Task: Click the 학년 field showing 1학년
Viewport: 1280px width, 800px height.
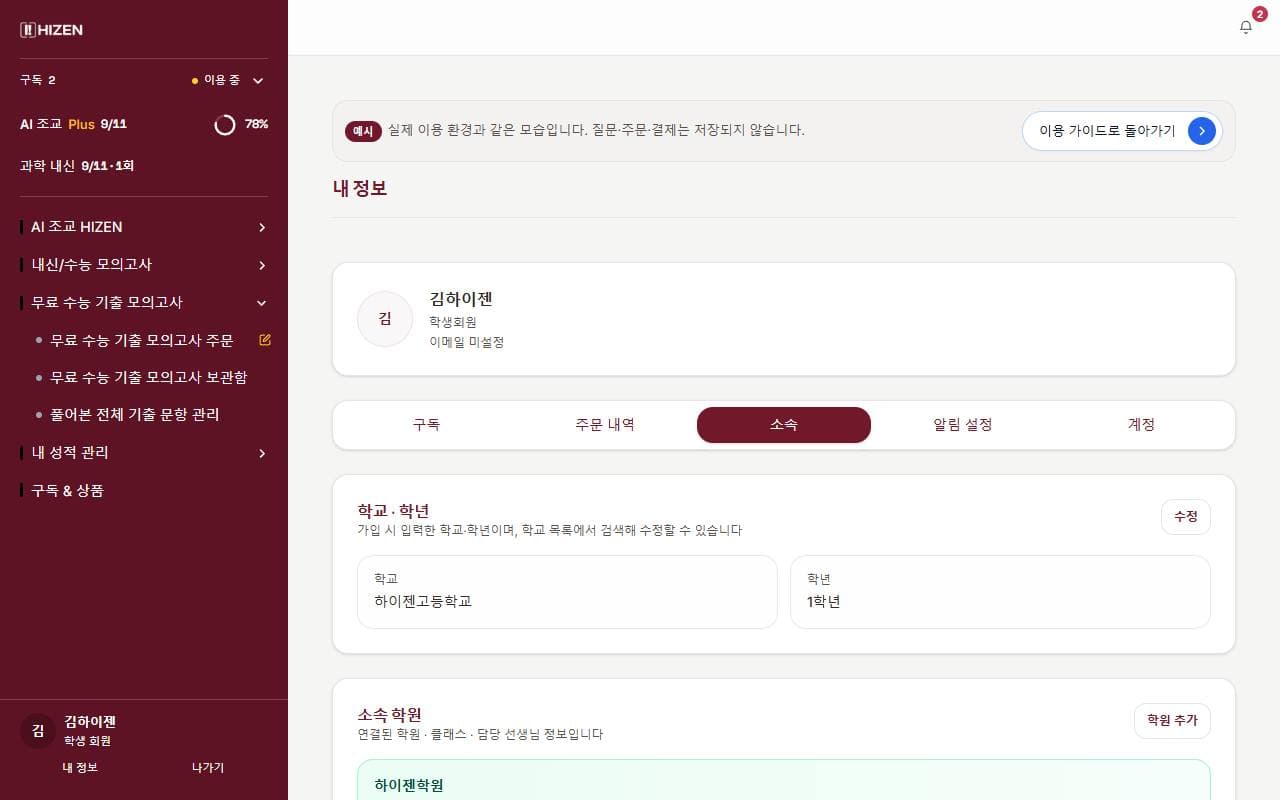Action: (1000, 592)
